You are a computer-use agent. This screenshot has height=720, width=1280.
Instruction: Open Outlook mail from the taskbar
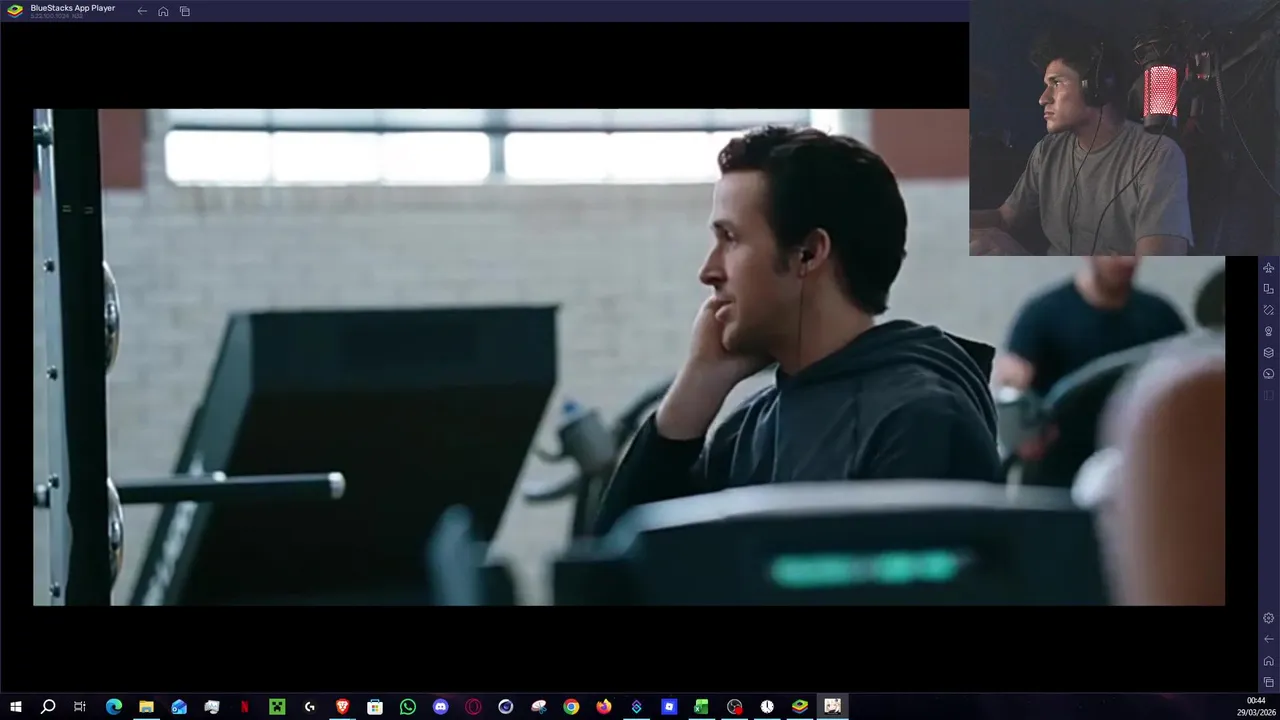pyautogui.click(x=179, y=707)
